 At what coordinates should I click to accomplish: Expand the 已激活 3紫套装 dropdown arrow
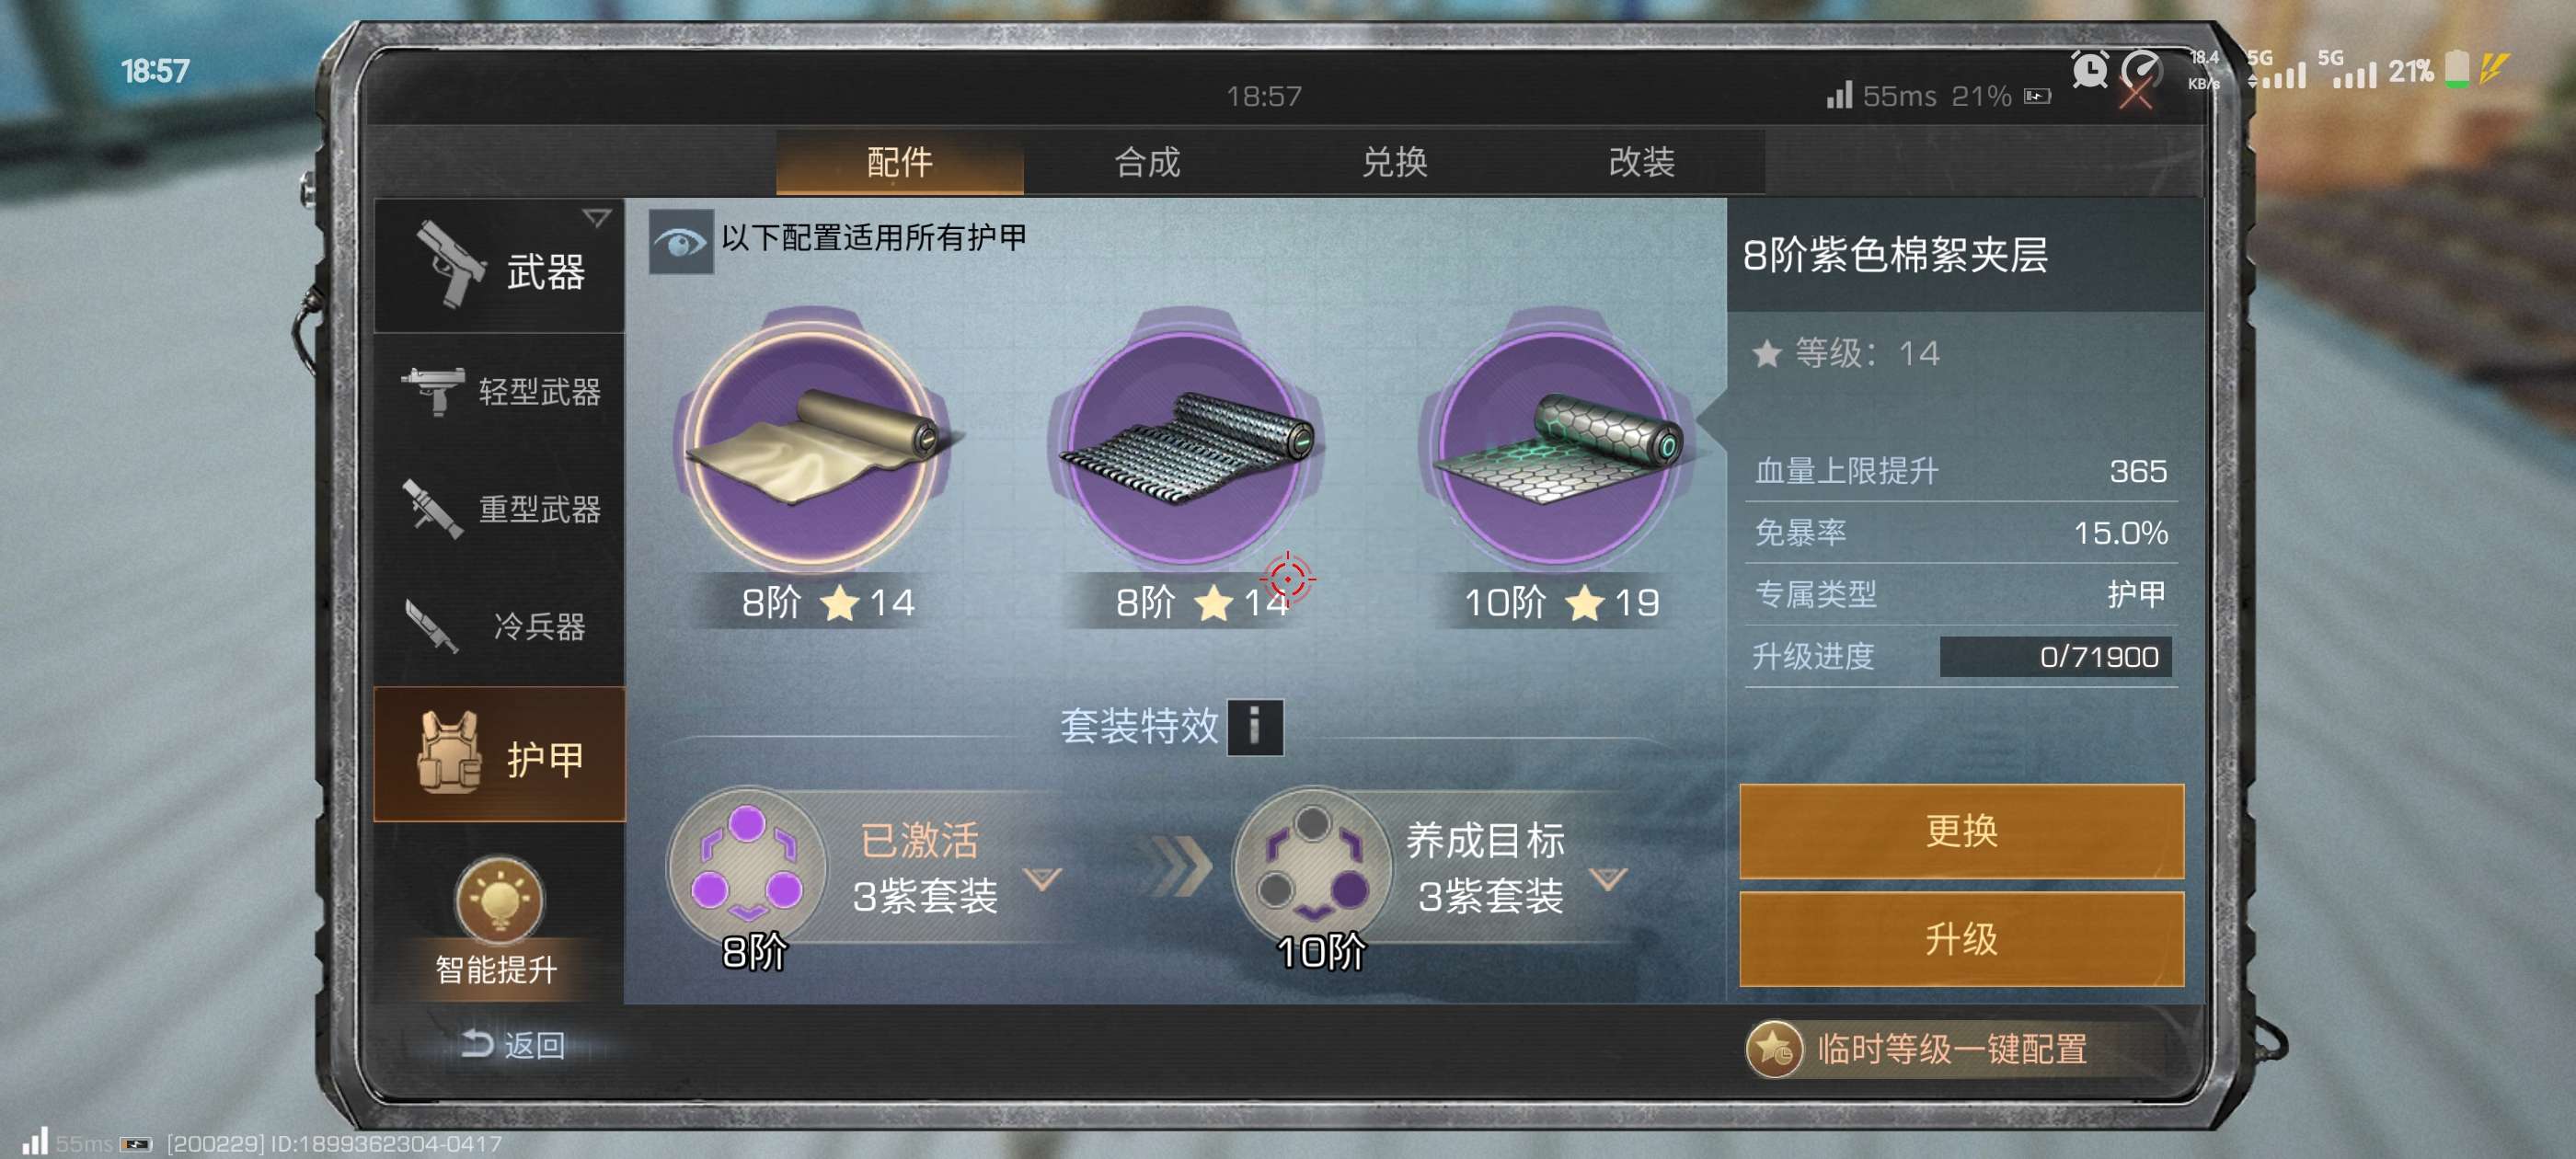tap(1043, 879)
